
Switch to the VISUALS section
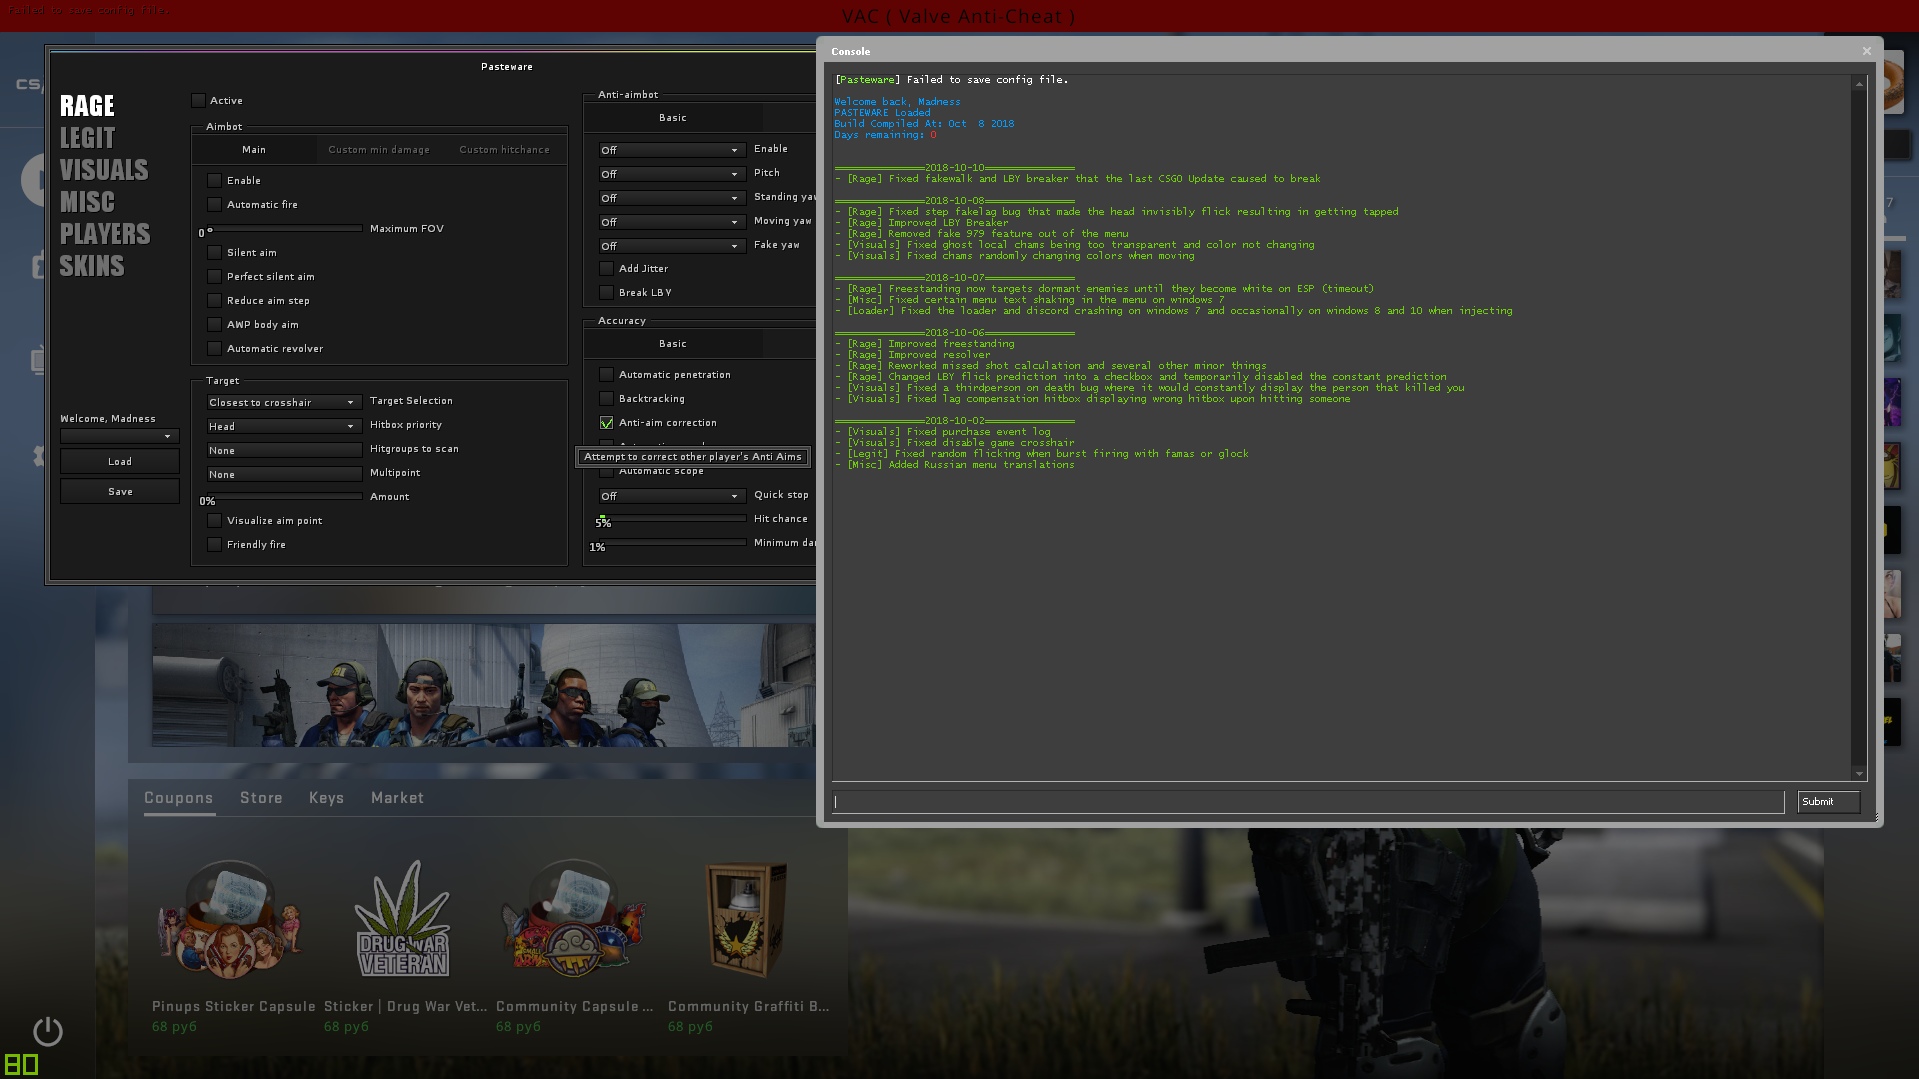pos(104,170)
